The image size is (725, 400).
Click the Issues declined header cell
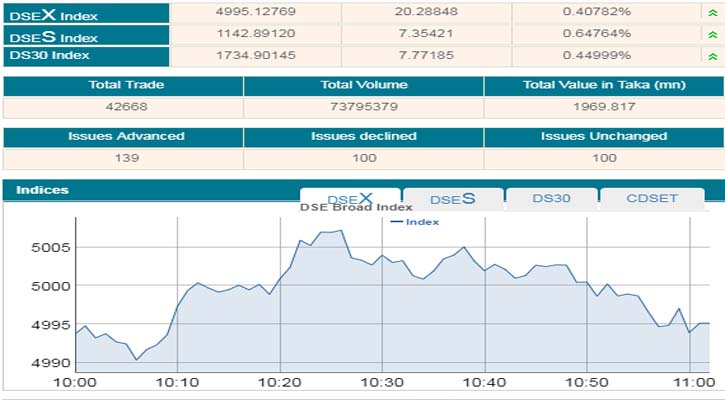[363, 136]
